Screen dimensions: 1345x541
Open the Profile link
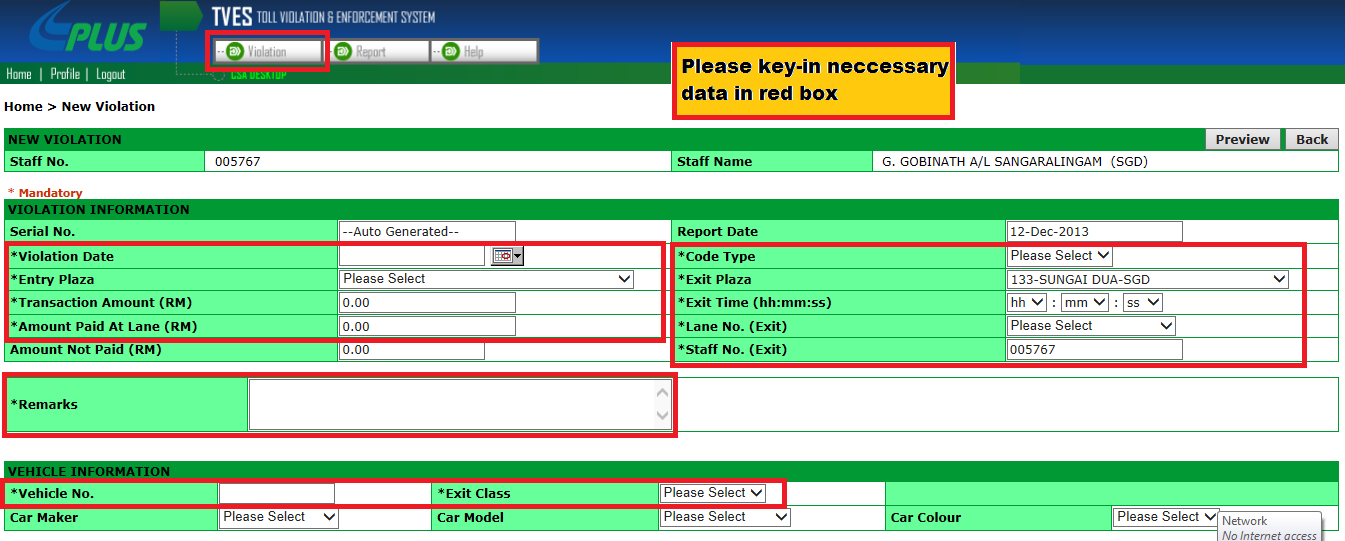(65, 74)
